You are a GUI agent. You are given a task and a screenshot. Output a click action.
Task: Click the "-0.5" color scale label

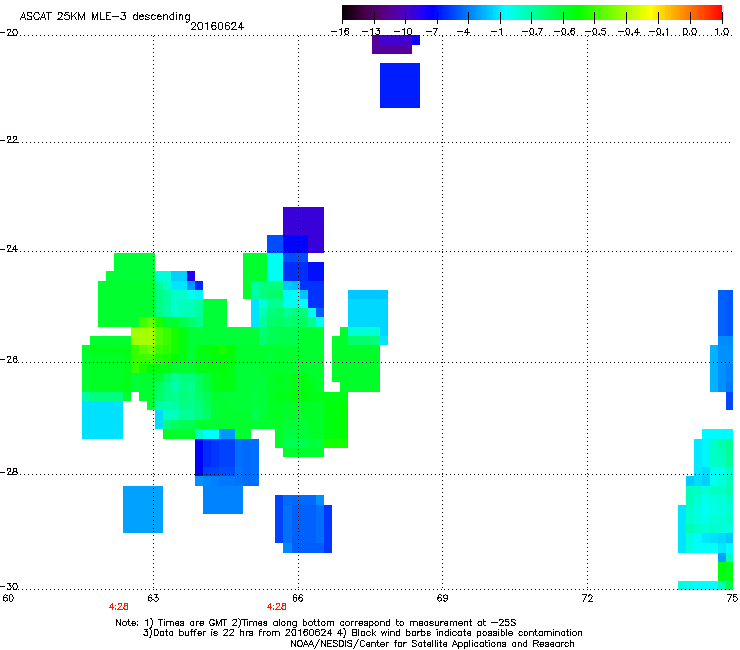pos(595,32)
